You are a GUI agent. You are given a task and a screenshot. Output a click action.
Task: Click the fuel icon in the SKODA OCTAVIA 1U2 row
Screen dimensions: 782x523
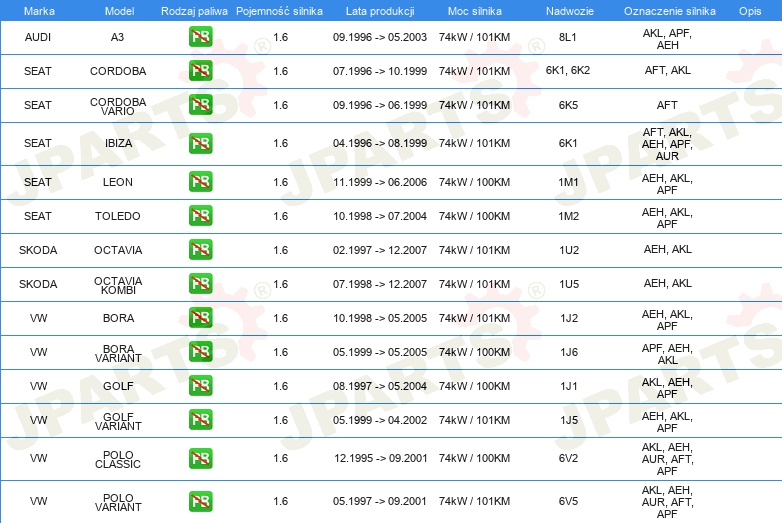[200, 249]
